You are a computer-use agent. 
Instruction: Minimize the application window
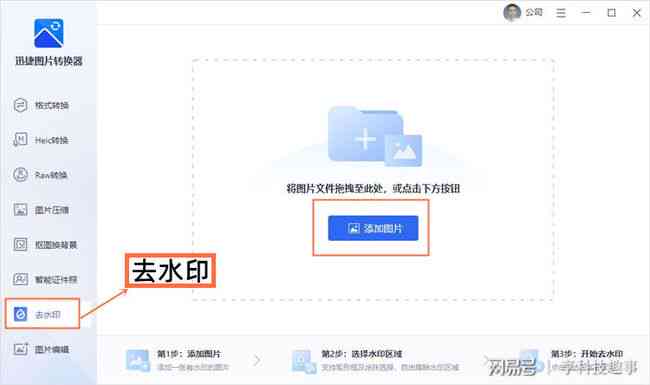[x=586, y=13]
